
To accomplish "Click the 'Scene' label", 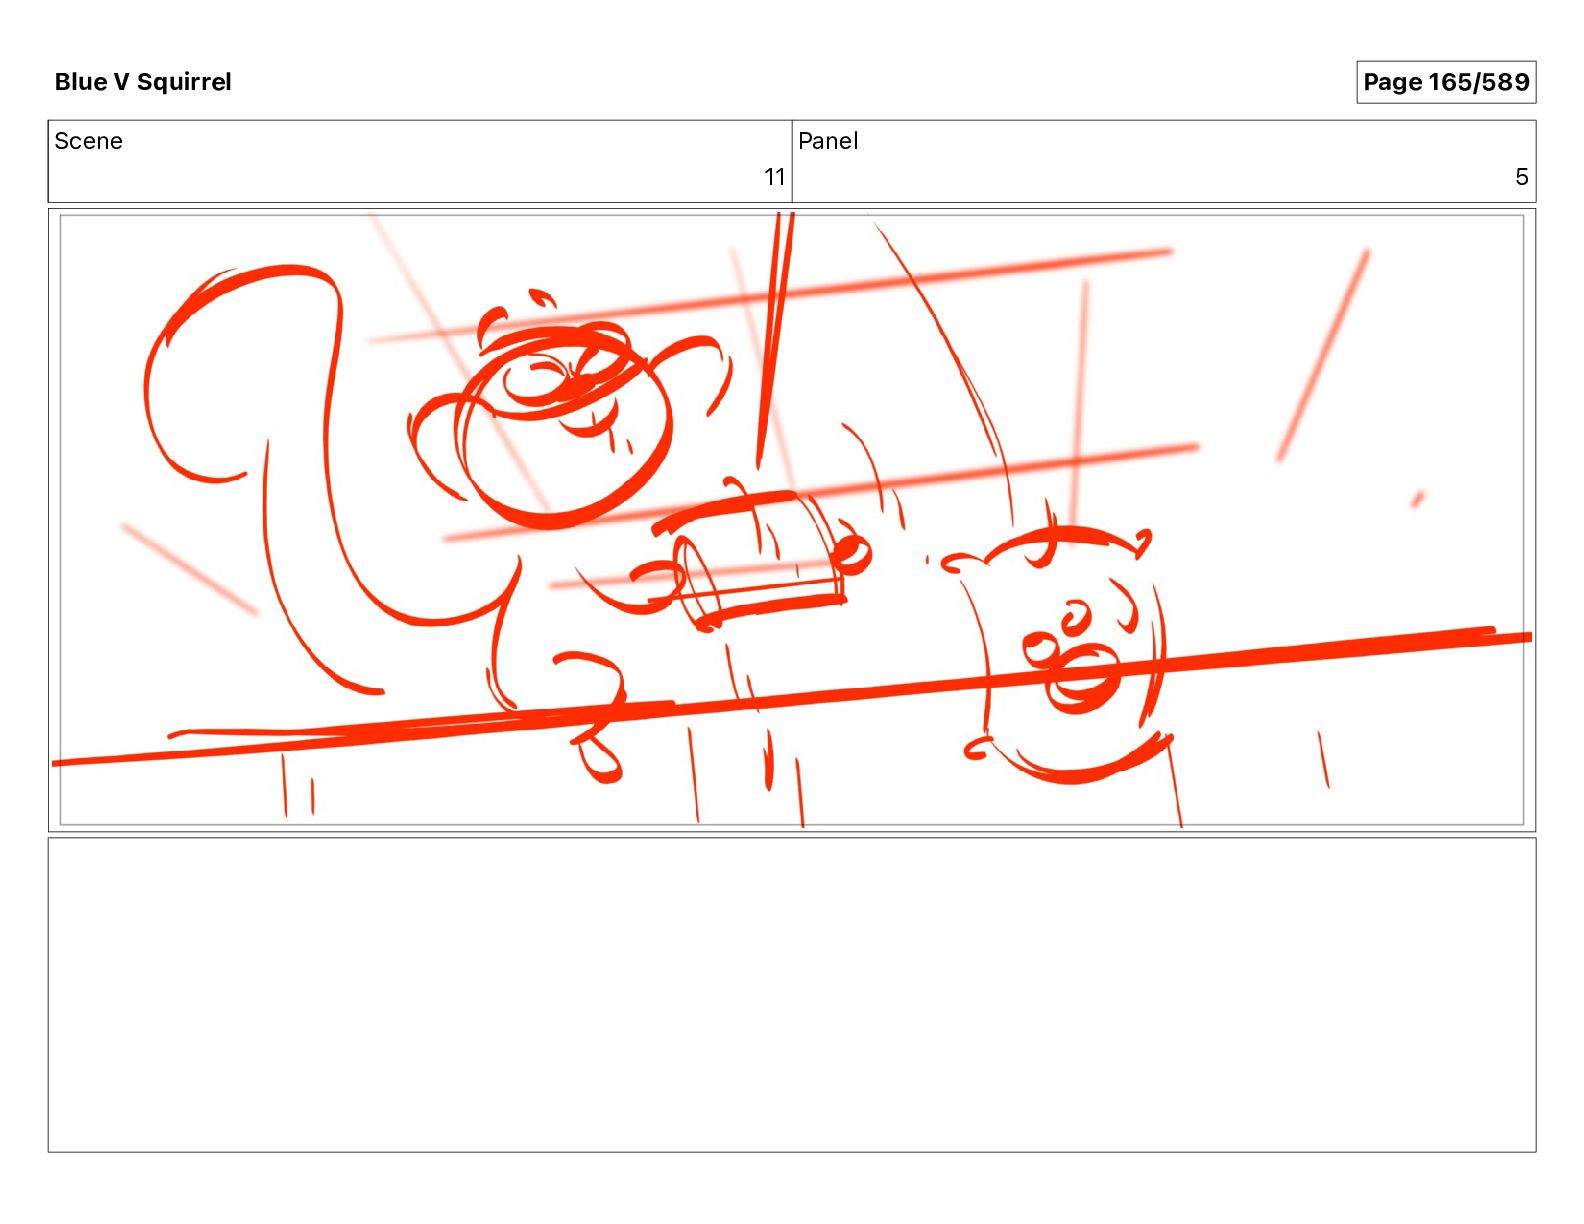I will tap(89, 141).
